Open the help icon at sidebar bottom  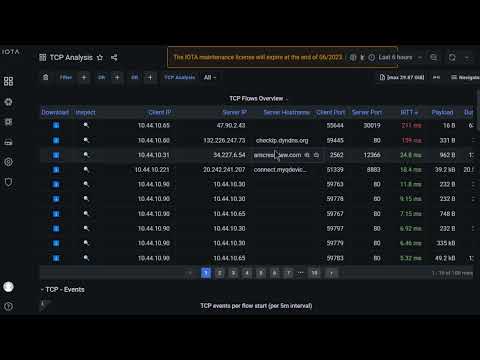[8, 306]
